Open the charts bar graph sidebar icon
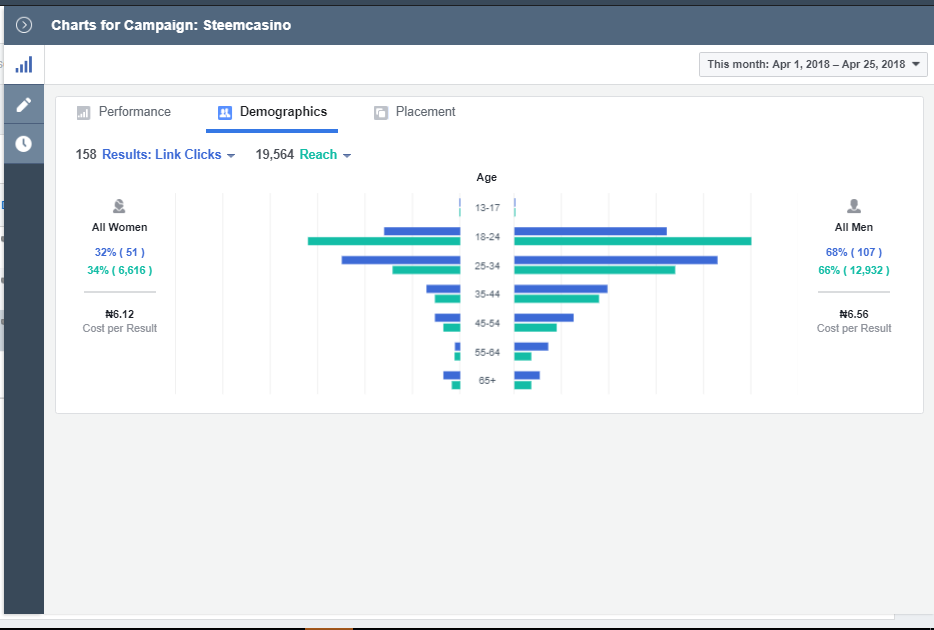This screenshot has height=630, width=934. [23, 65]
